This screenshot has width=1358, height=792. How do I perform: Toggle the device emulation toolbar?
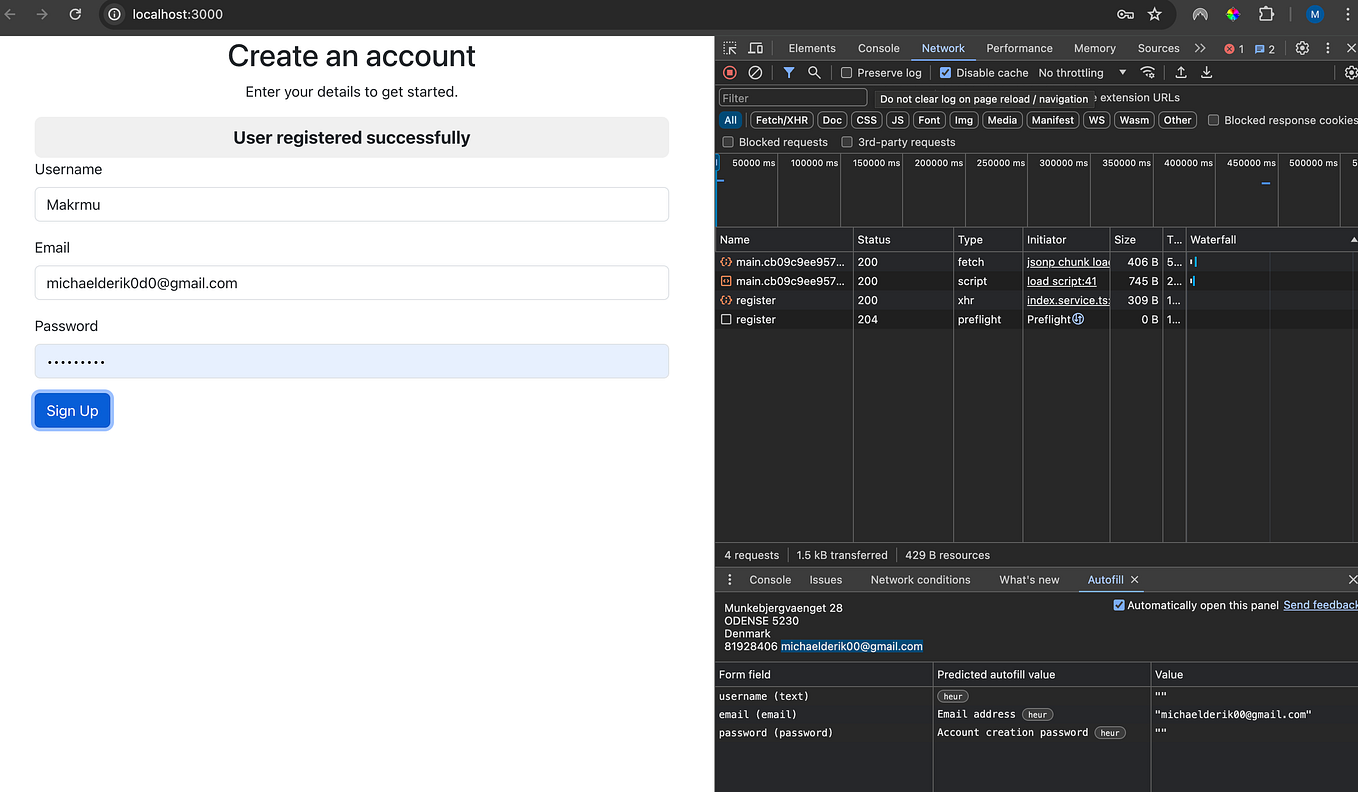click(x=755, y=47)
